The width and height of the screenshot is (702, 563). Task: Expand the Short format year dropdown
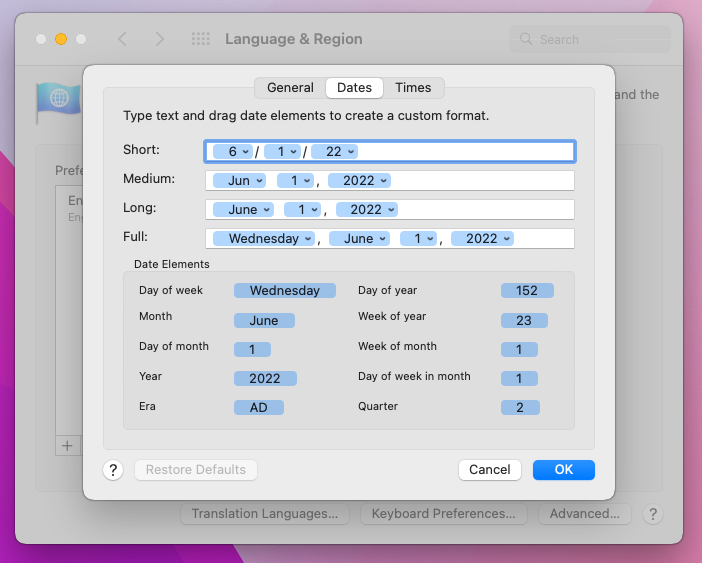tap(351, 152)
